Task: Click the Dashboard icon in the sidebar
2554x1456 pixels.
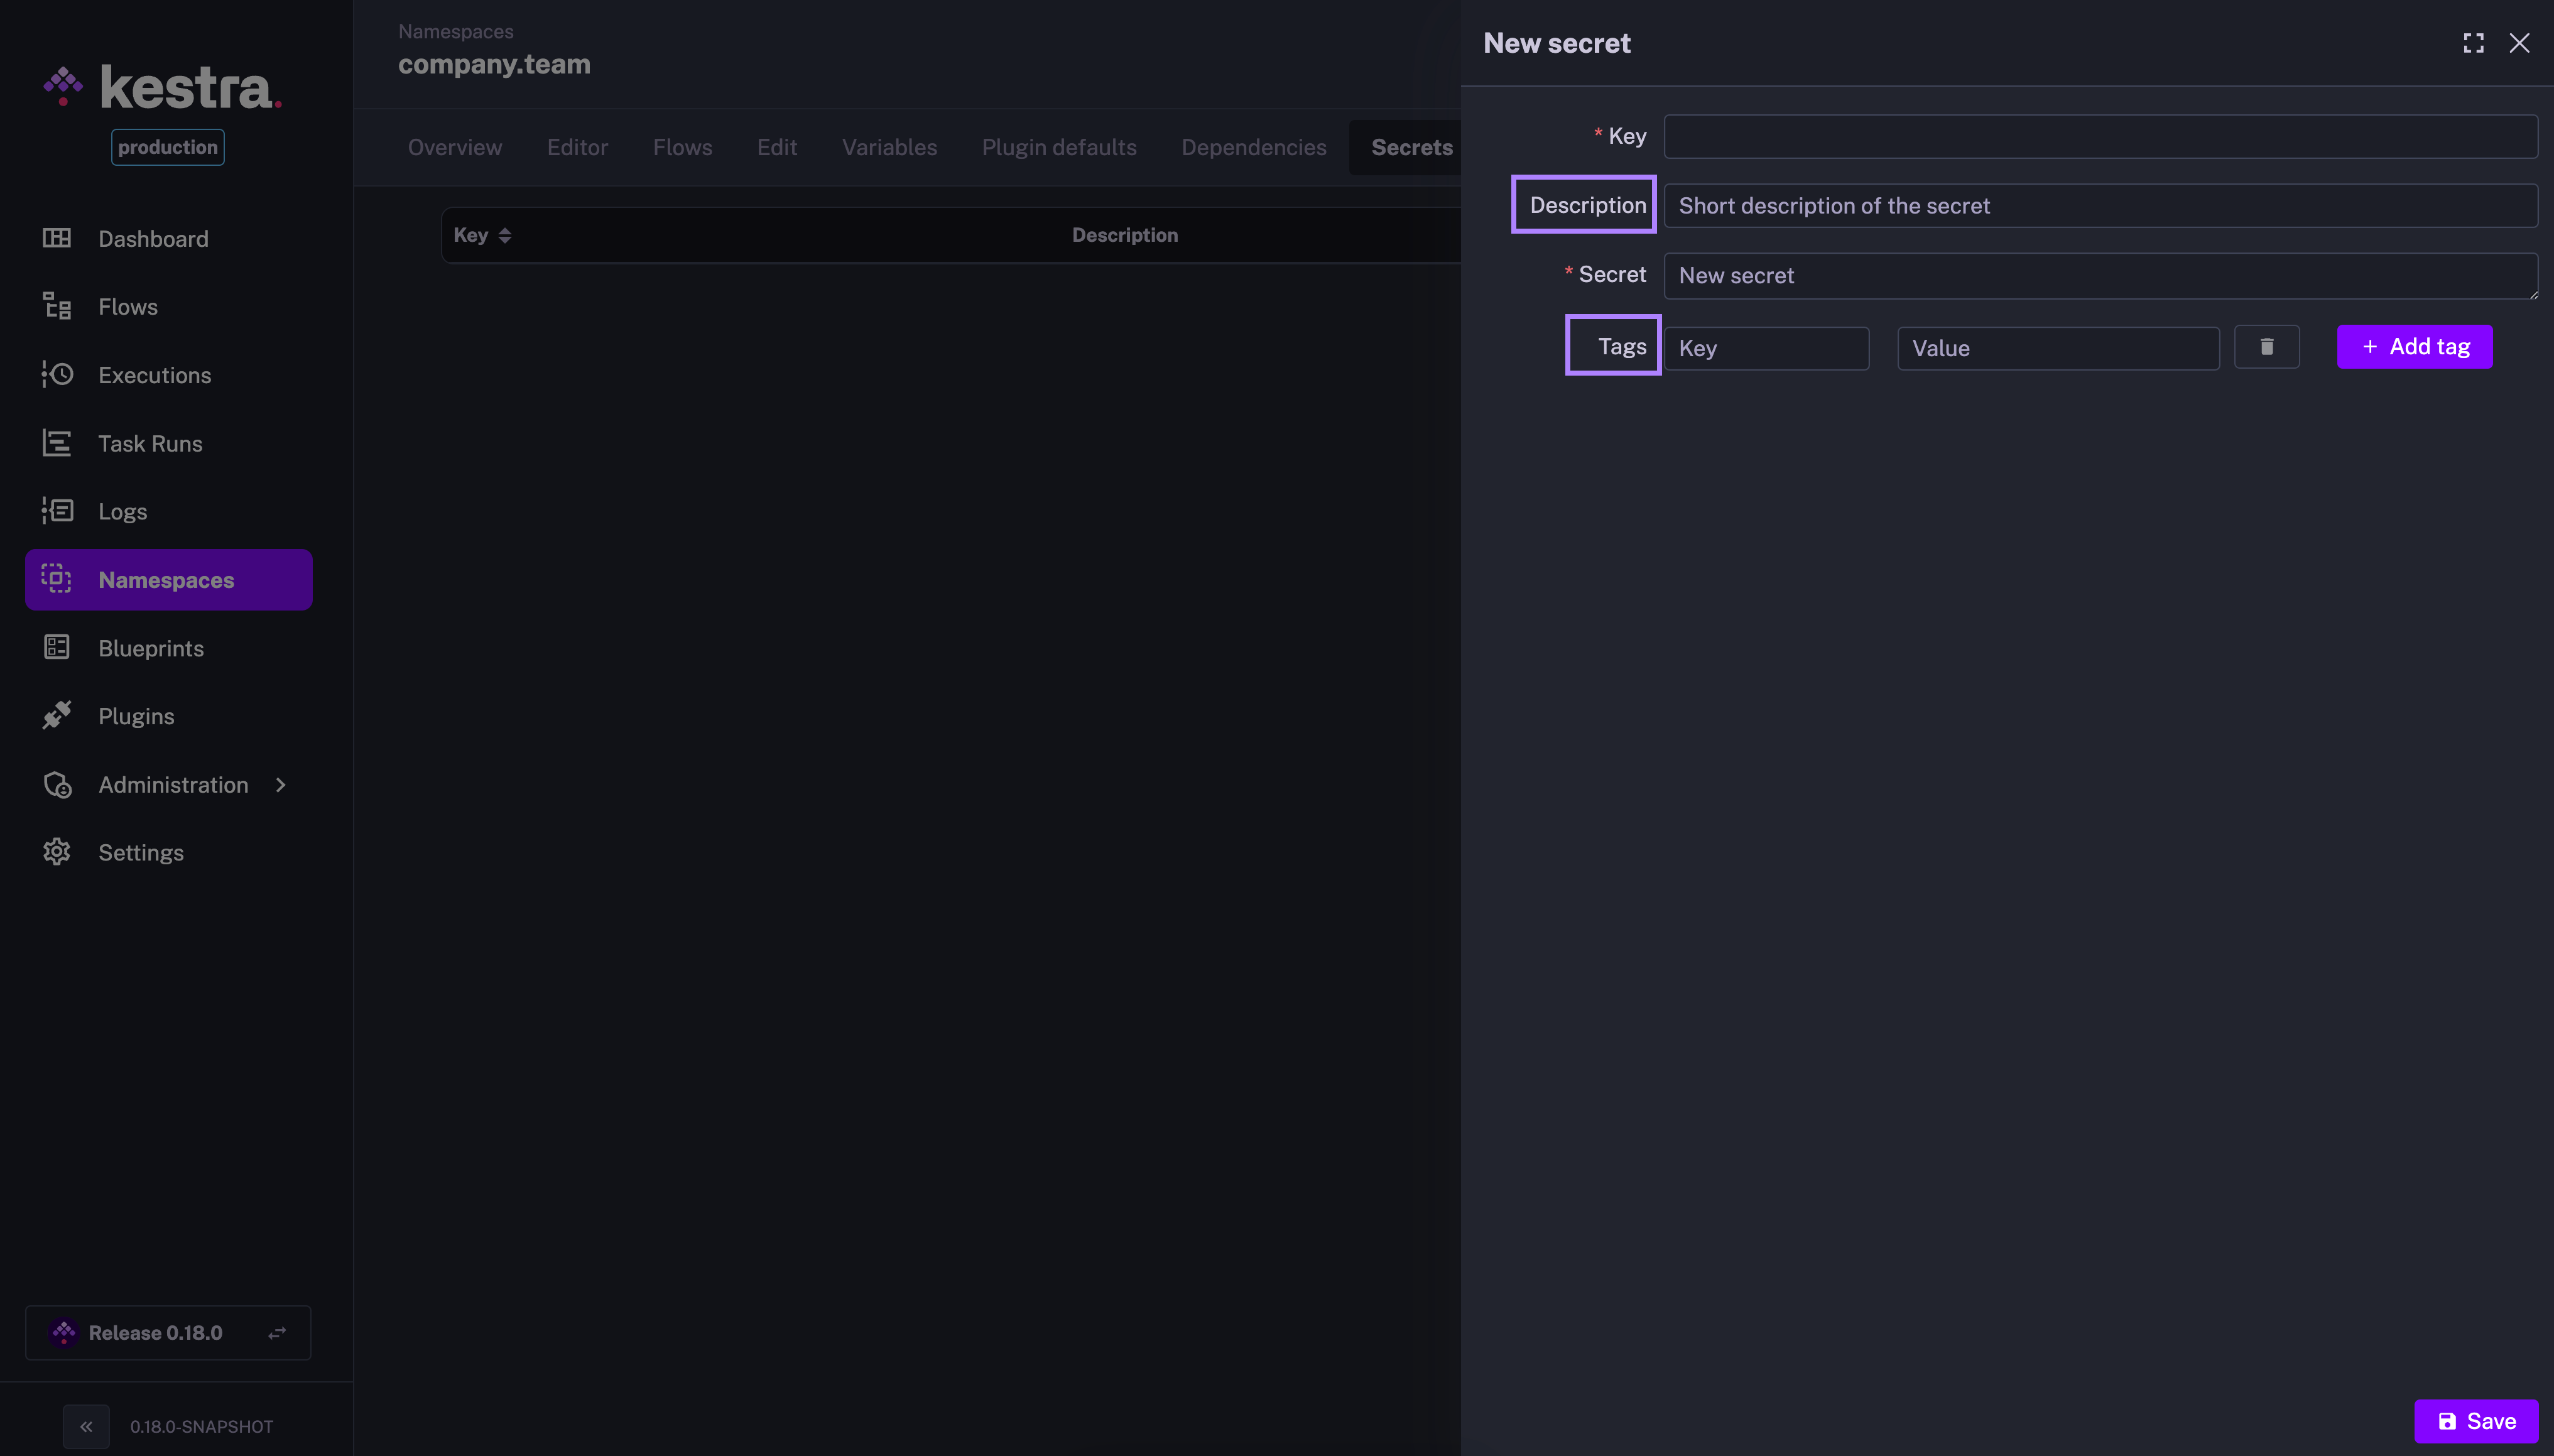Action: click(x=56, y=238)
